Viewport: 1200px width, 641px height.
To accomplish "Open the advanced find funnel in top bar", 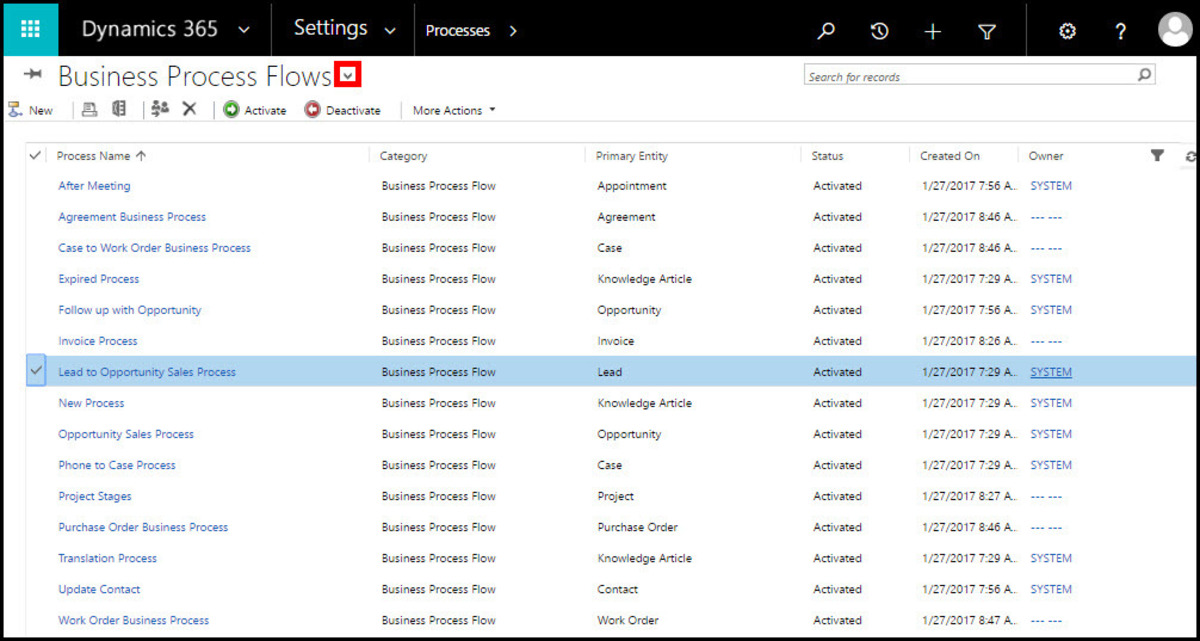I will 987,31.
